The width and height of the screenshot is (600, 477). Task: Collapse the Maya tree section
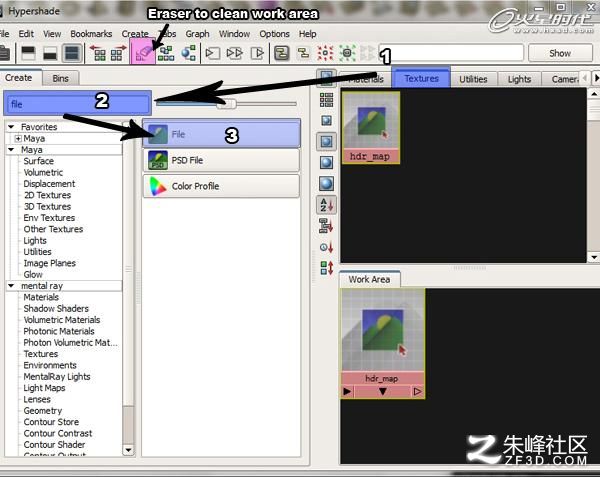click(11, 150)
